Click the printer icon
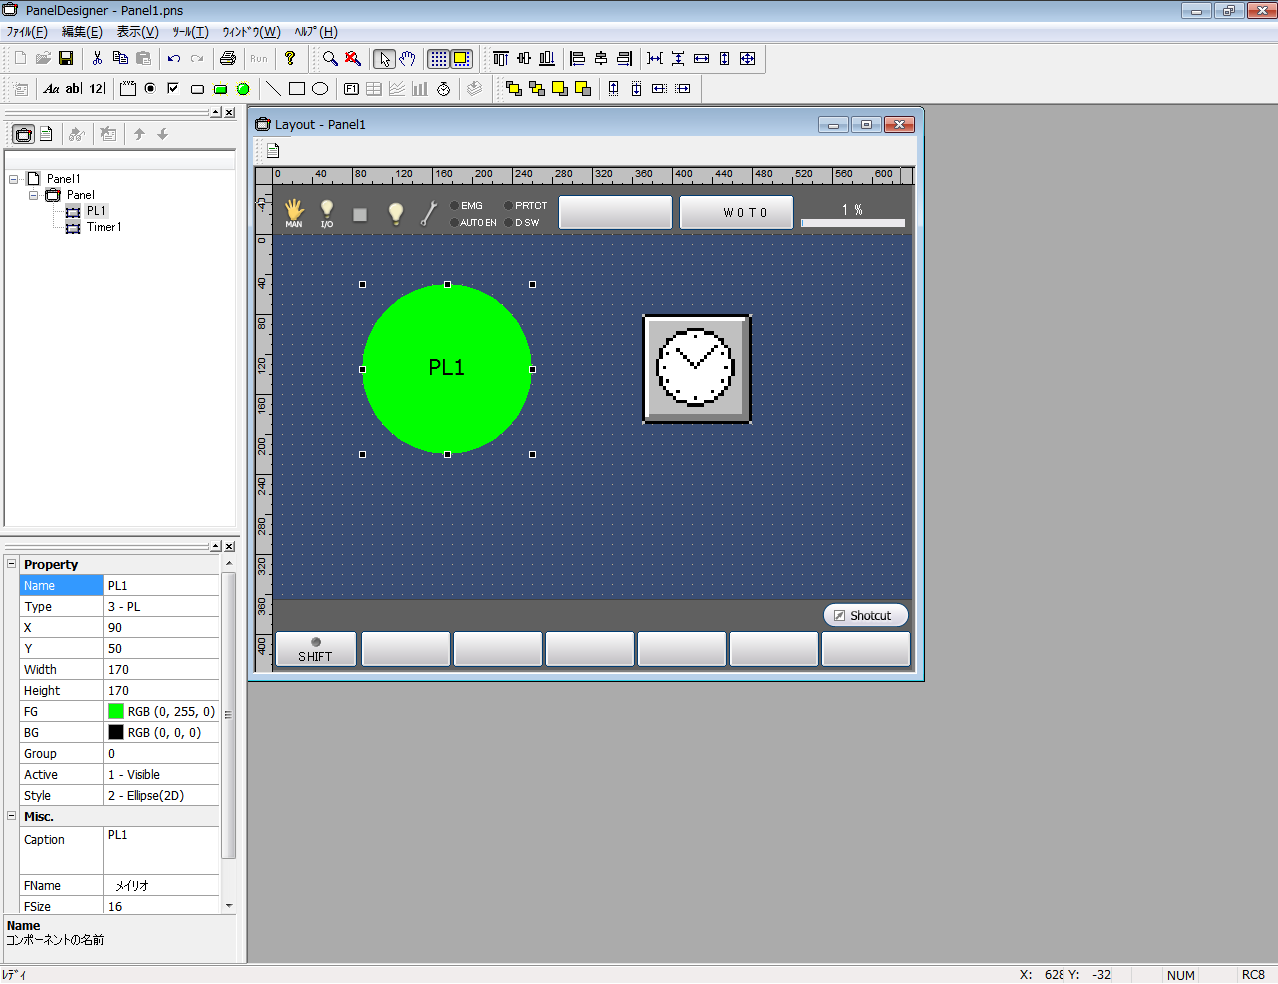This screenshot has height=984, width=1278. click(228, 59)
